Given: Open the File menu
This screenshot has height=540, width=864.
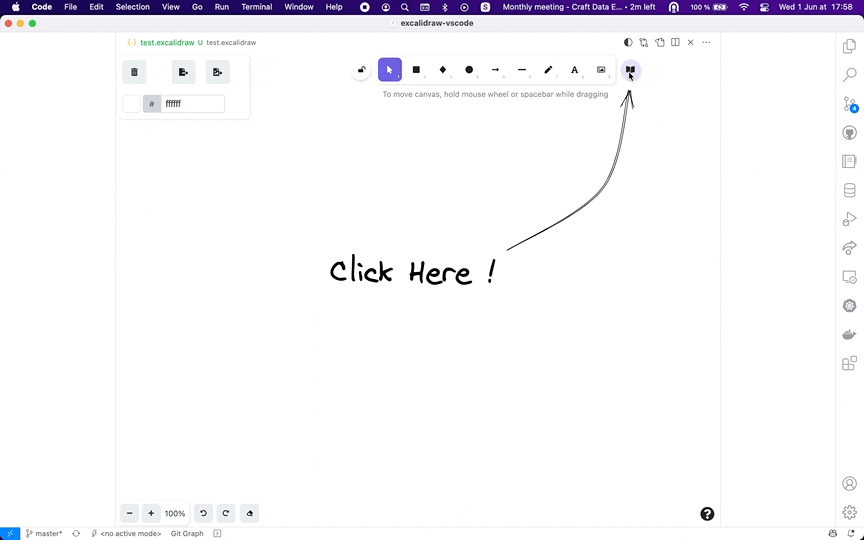Looking at the screenshot, I should pyautogui.click(x=71, y=7).
